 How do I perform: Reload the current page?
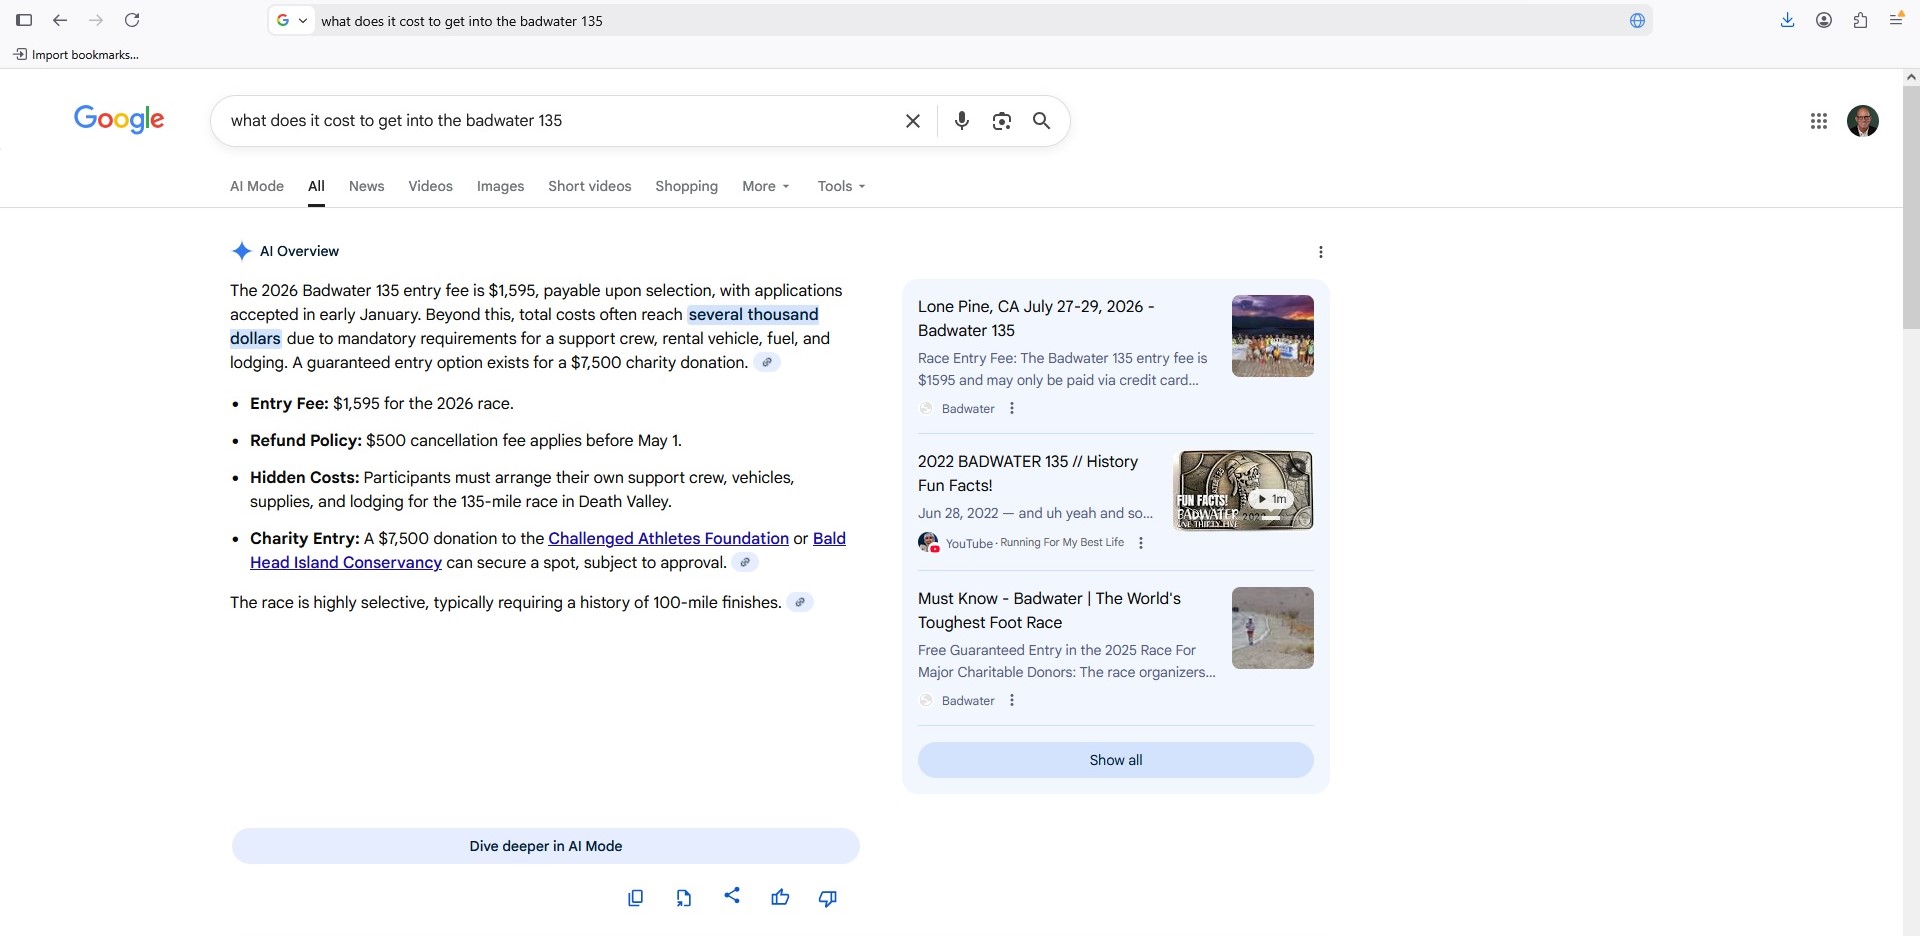132,20
